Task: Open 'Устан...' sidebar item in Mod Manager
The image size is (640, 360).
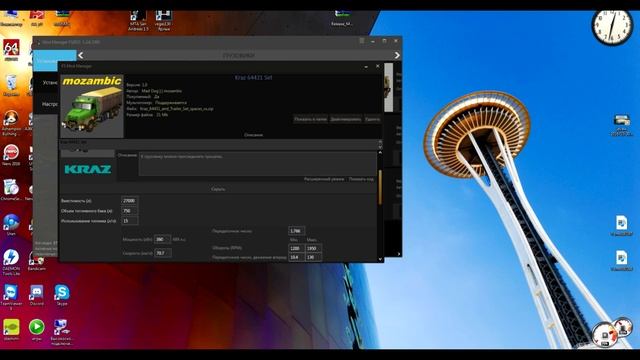Action: [50, 82]
